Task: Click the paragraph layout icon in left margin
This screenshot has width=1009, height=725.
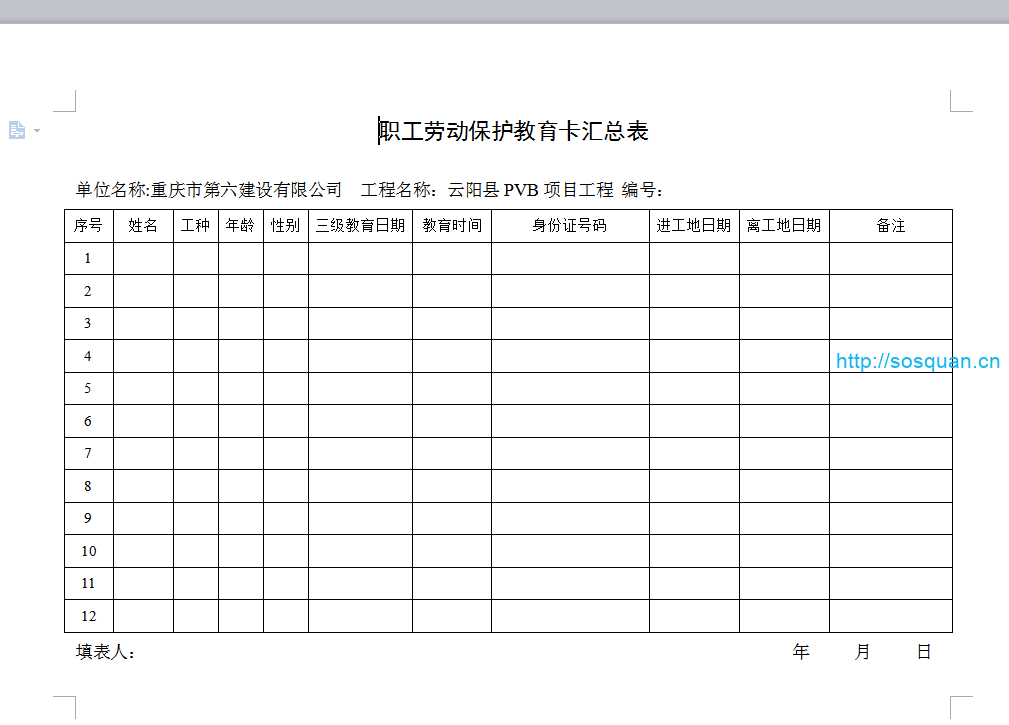Action: [17, 130]
